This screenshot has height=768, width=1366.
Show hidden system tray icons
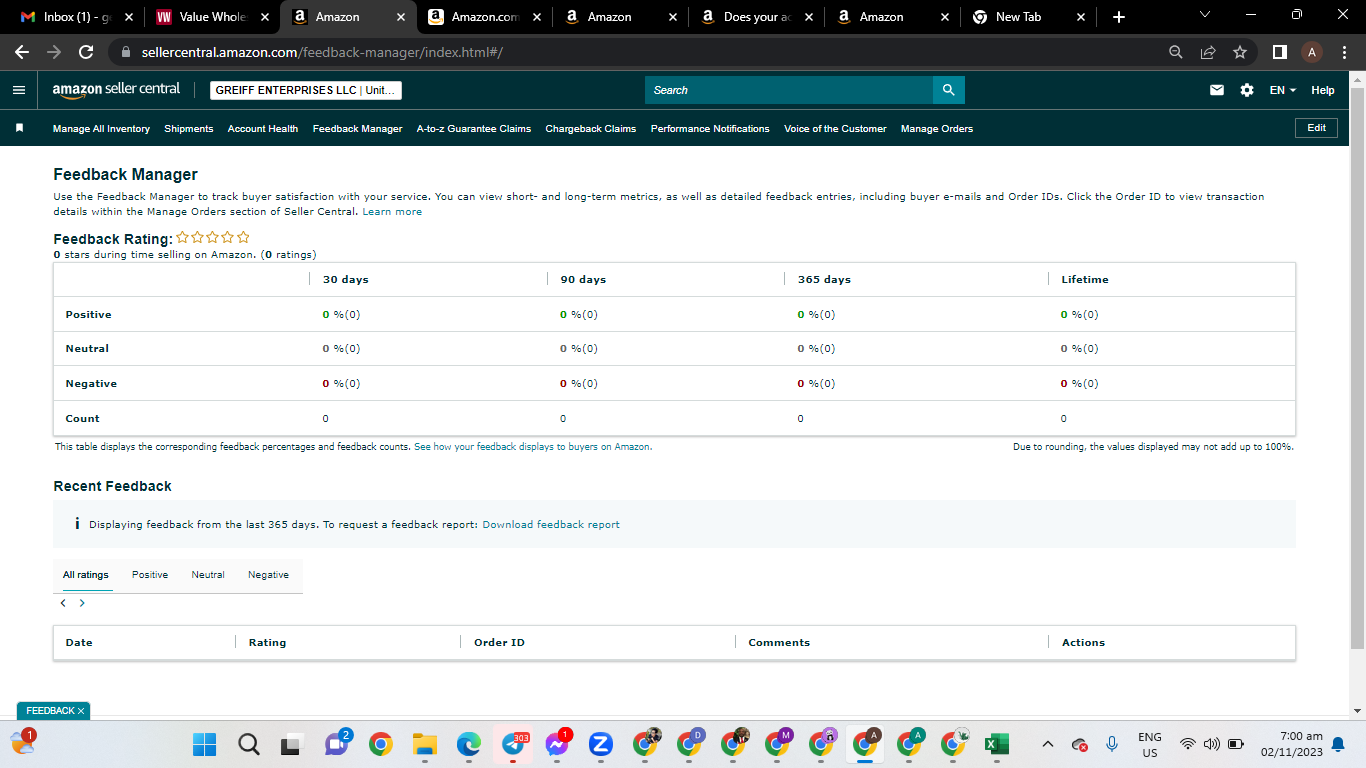[1047, 744]
